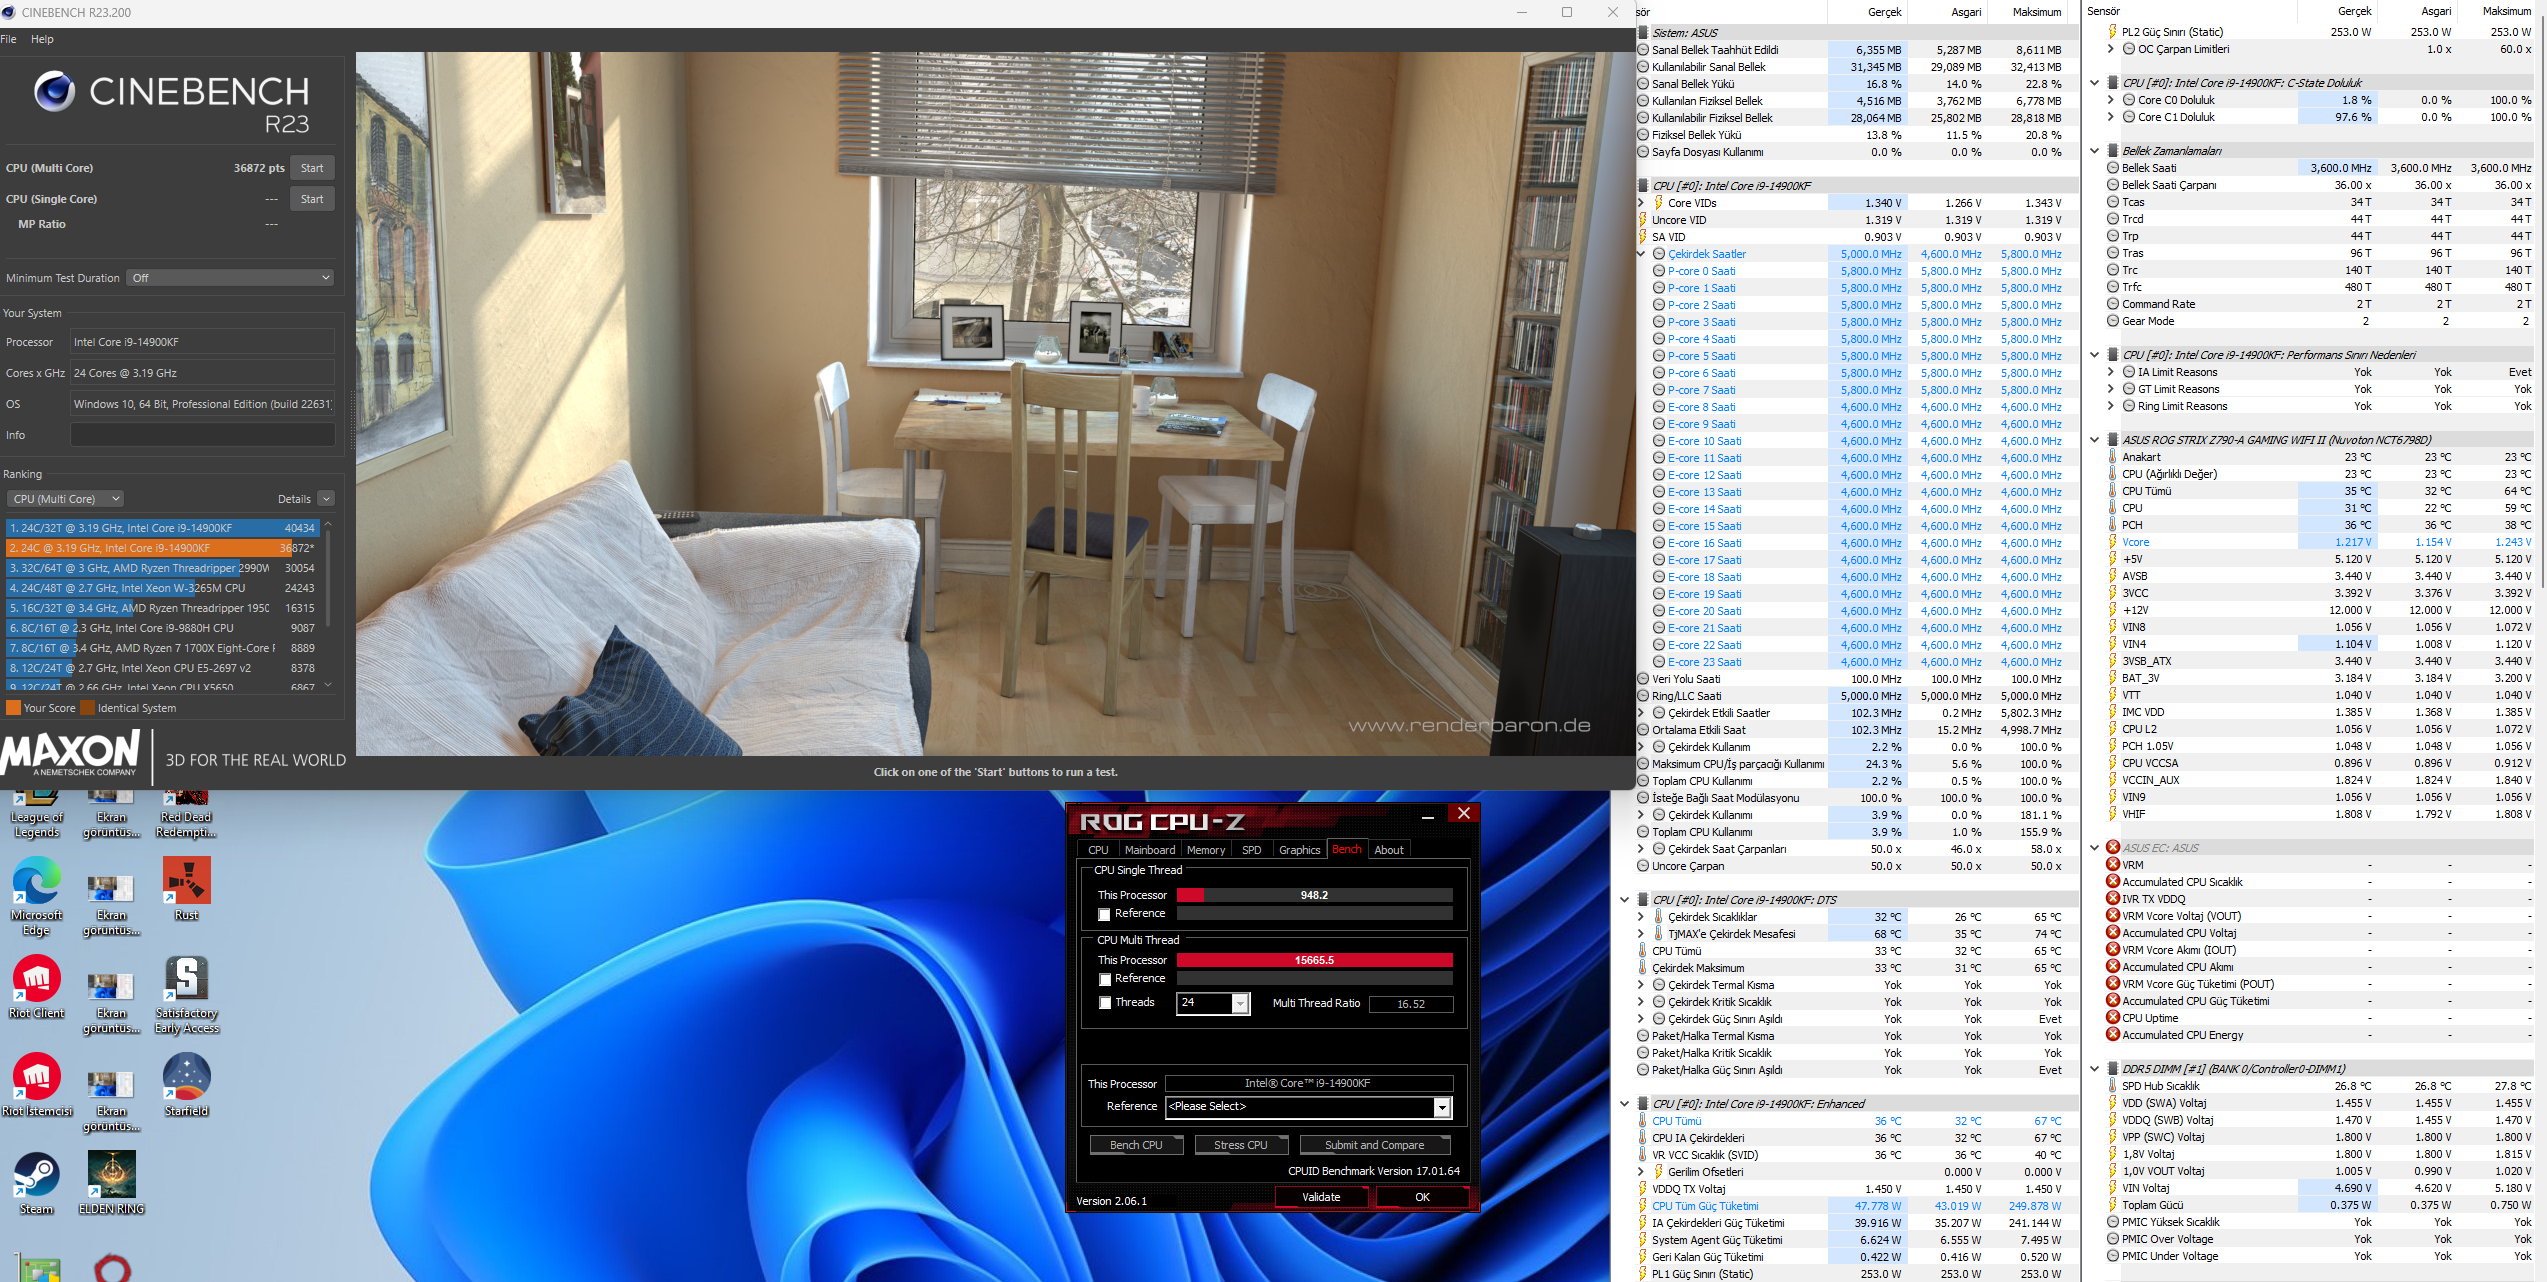The height and width of the screenshot is (1282, 2547).
Task: Switch to Graphics tab in CPU-Z
Action: [x=1299, y=850]
